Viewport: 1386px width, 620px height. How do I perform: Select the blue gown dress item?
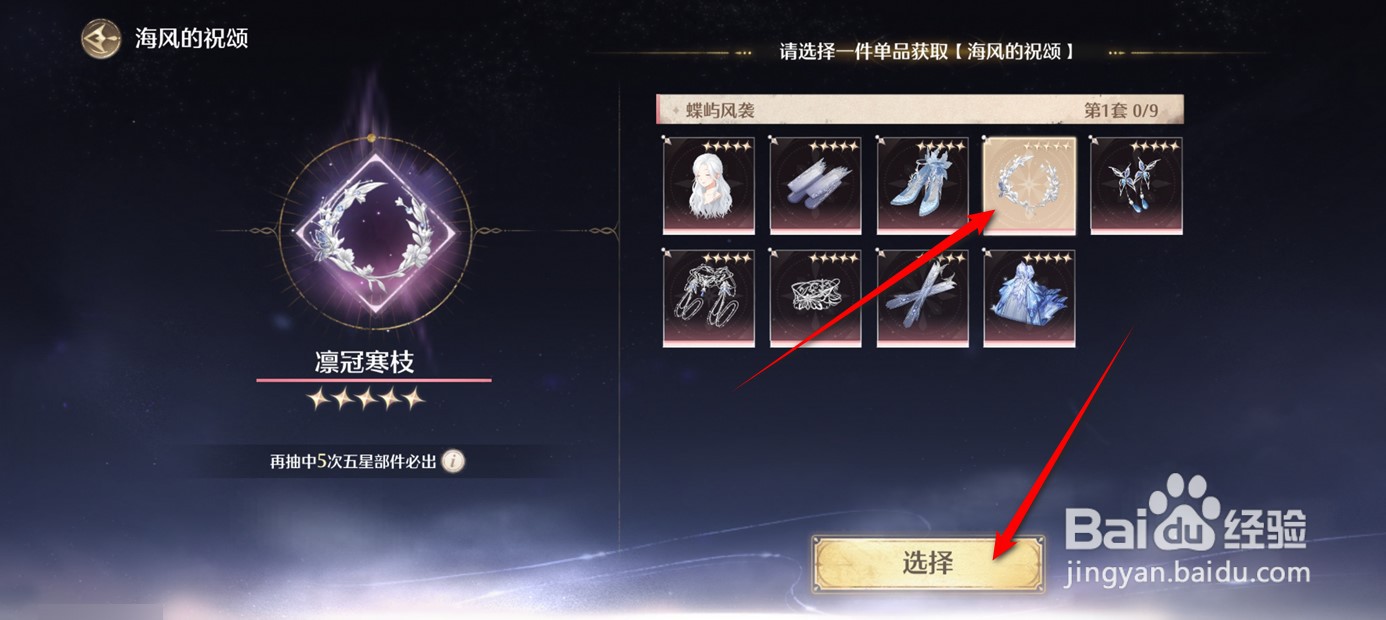click(1030, 299)
